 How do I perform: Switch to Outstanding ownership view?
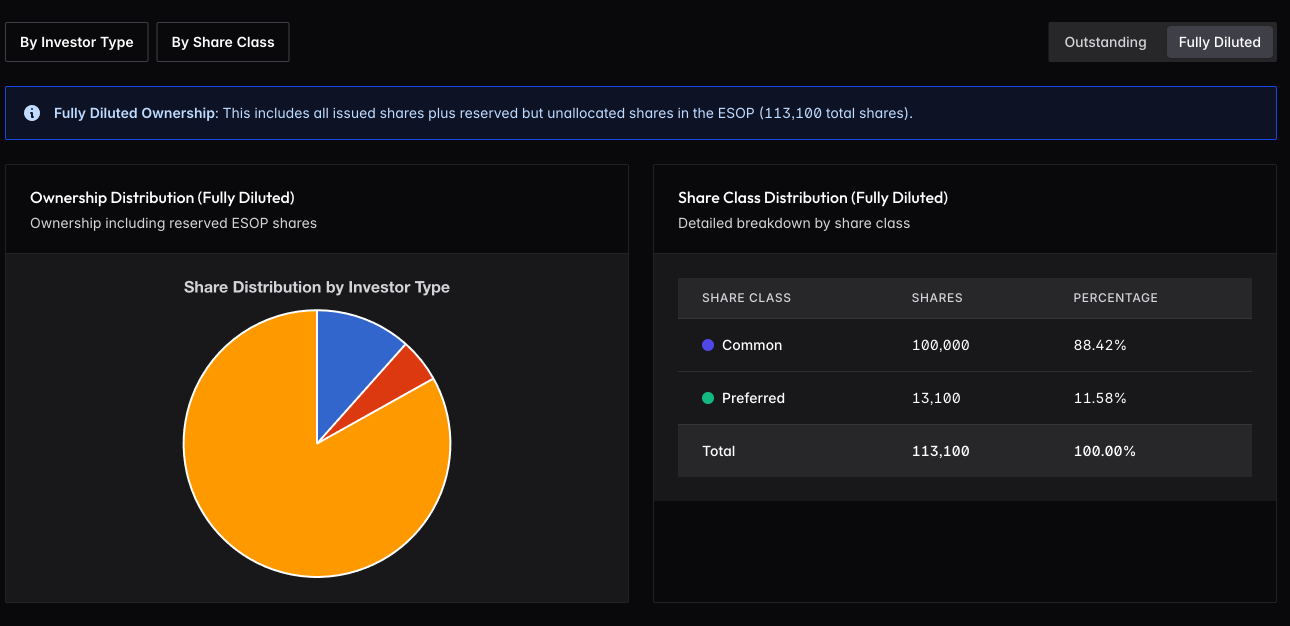(1105, 42)
